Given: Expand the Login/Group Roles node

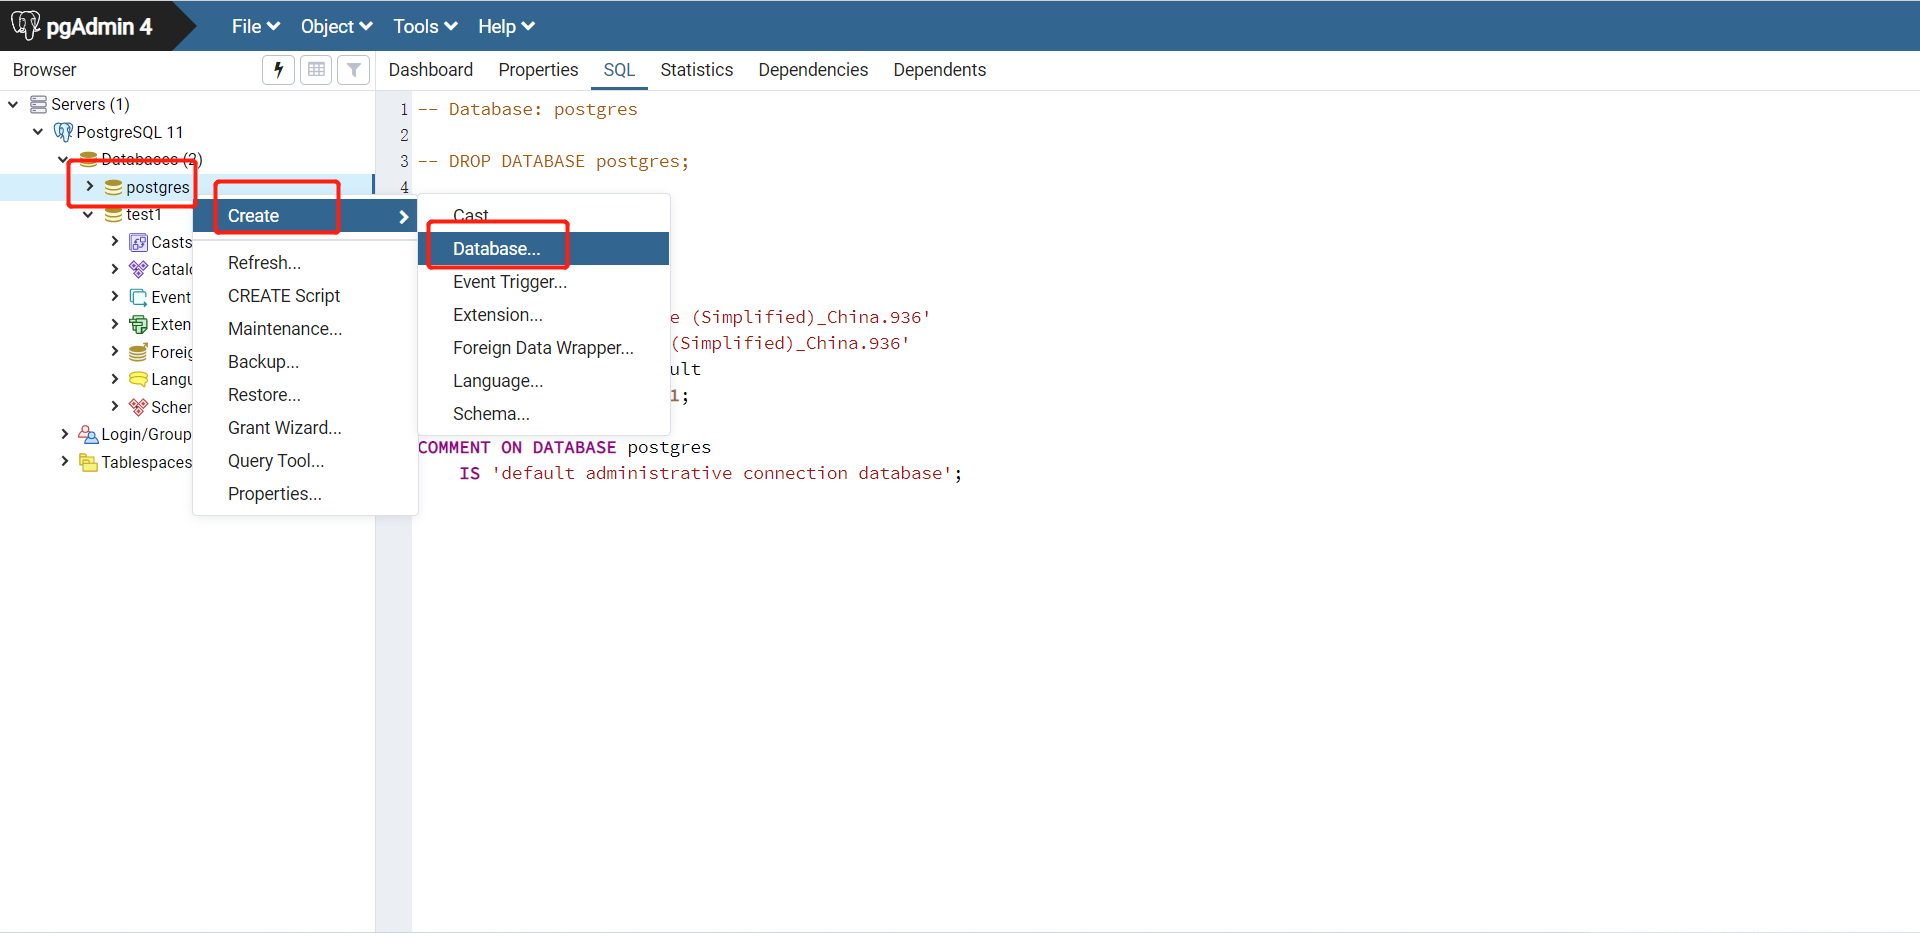Looking at the screenshot, I should pyautogui.click(x=65, y=434).
